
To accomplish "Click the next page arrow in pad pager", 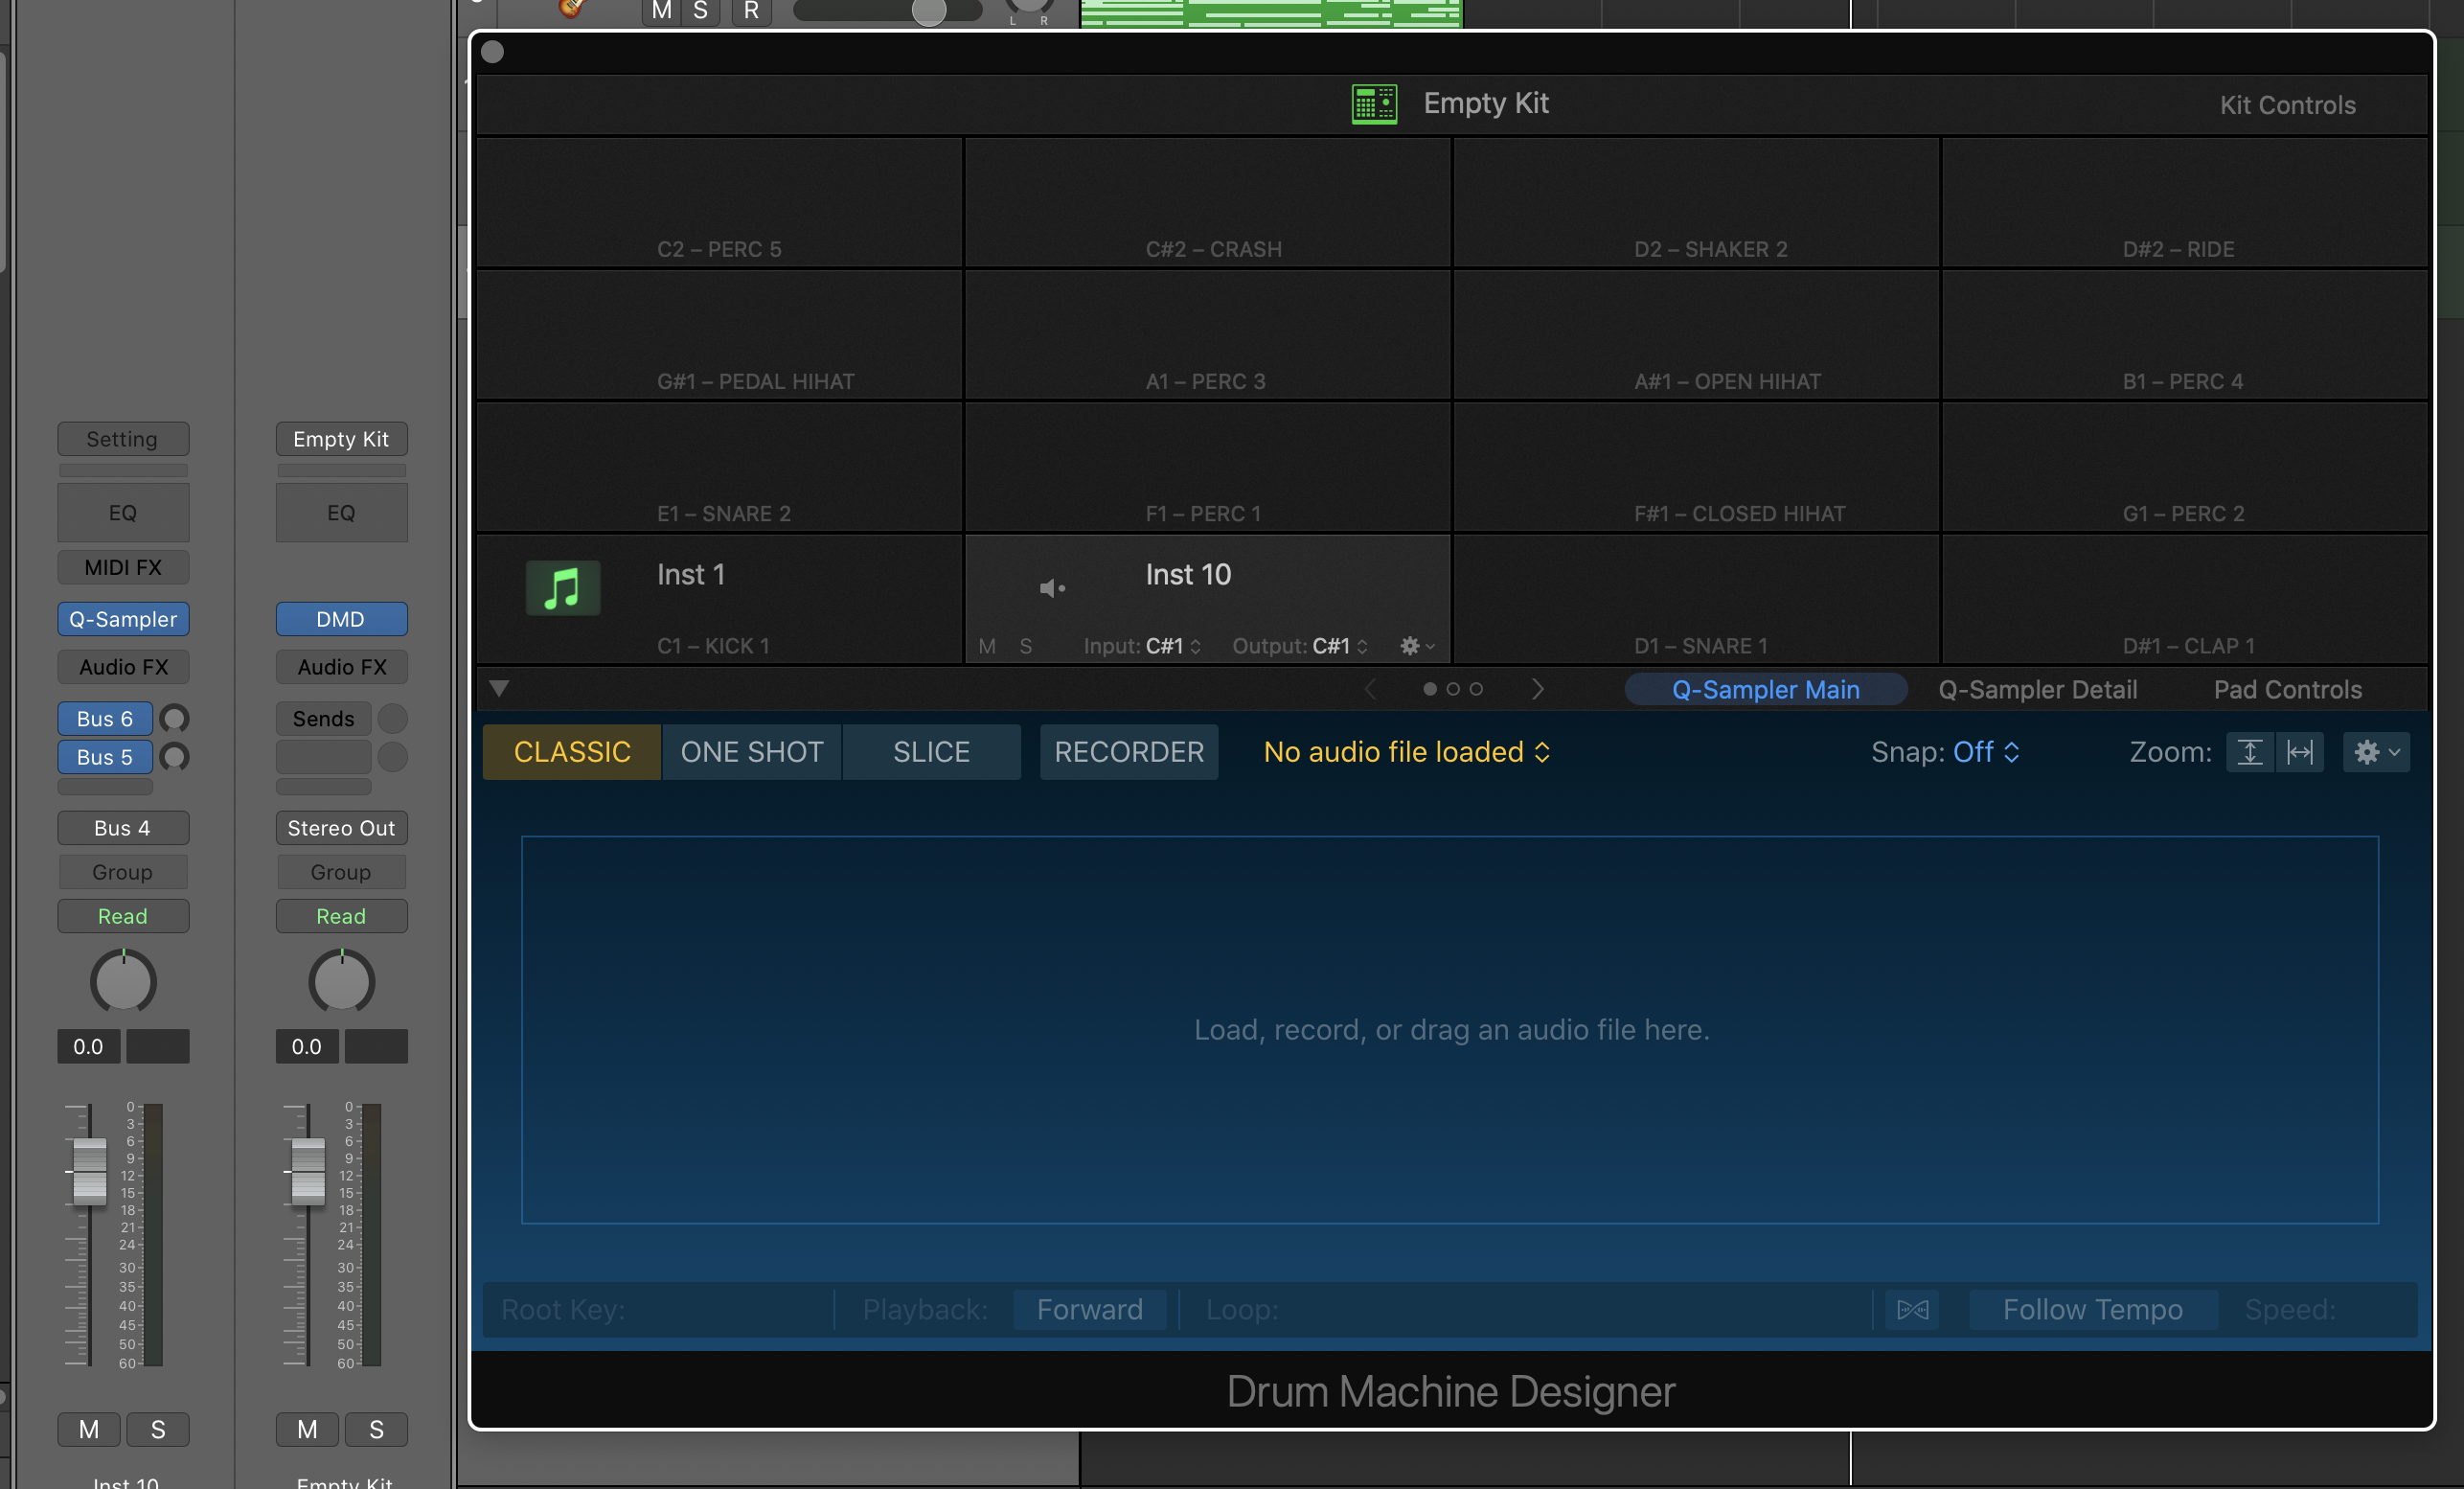I will [1538, 689].
